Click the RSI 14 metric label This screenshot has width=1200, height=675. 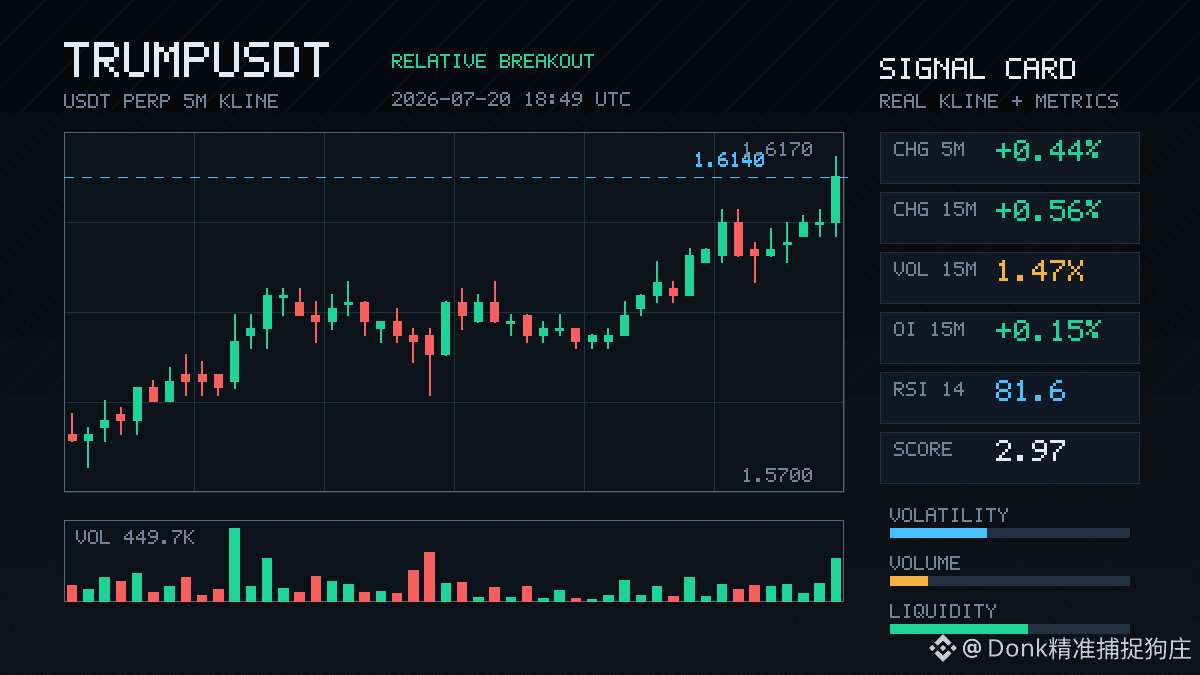929,389
